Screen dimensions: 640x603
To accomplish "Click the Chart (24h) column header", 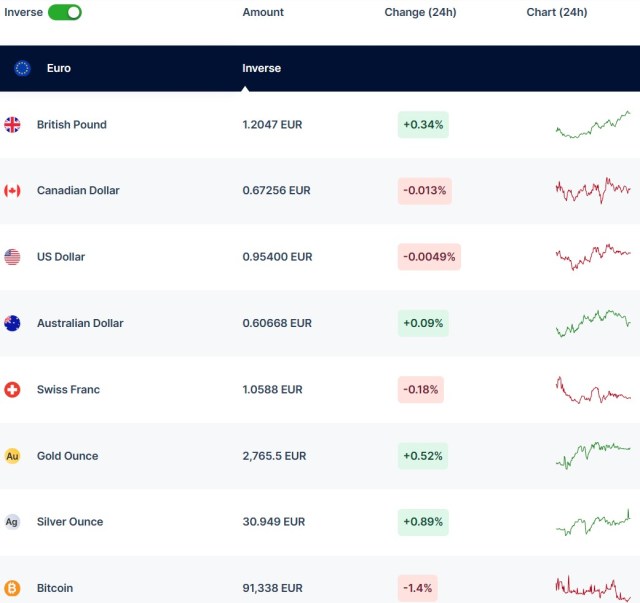I will click(x=557, y=12).
